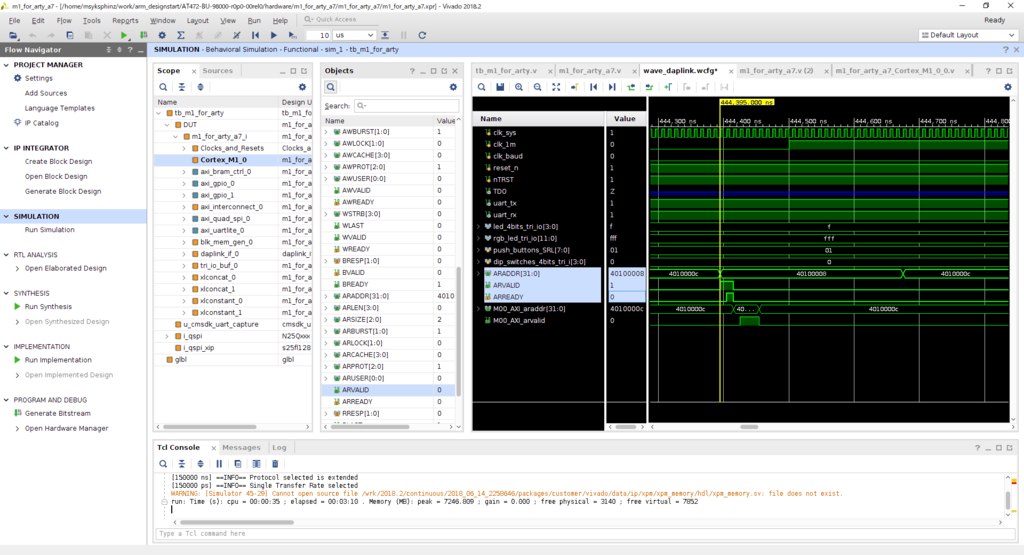Click the Next Transition icon in waveform toolbar

click(x=649, y=87)
